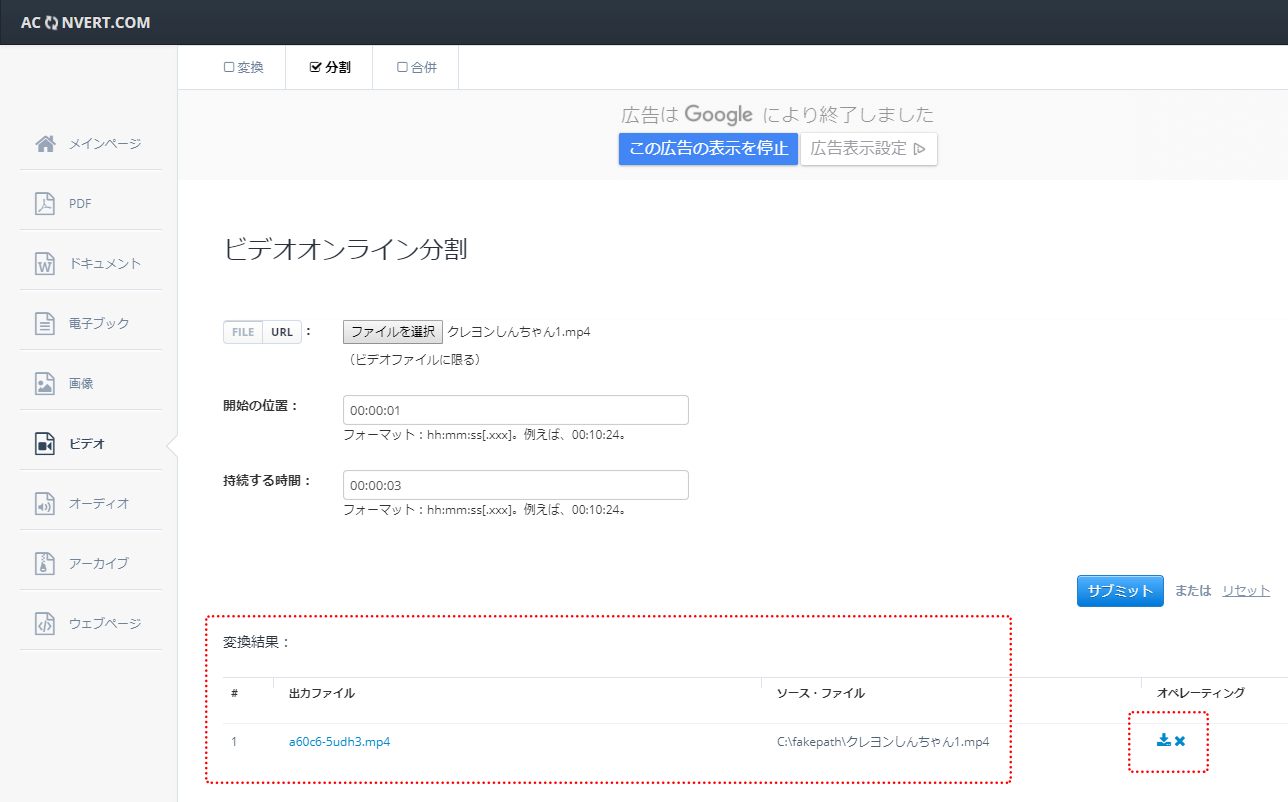Image resolution: width=1288 pixels, height=802 pixels.
Task: Click the archive zip icon beside アーカイブ
Action: (x=45, y=563)
